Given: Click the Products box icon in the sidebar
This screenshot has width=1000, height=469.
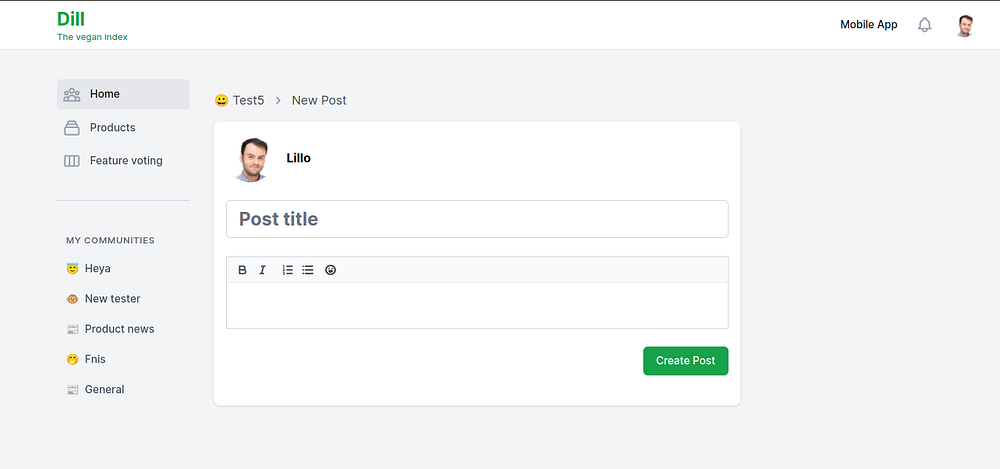Looking at the screenshot, I should [x=72, y=128].
